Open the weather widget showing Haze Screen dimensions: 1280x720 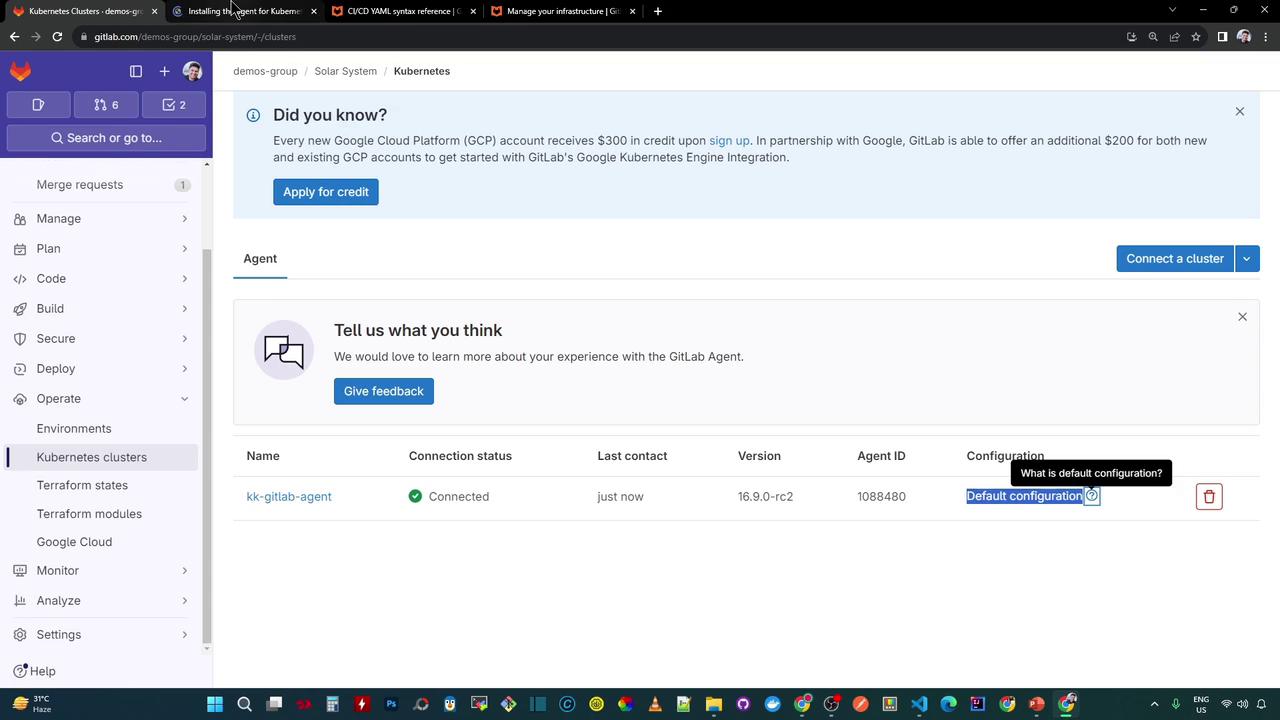coord(32,704)
